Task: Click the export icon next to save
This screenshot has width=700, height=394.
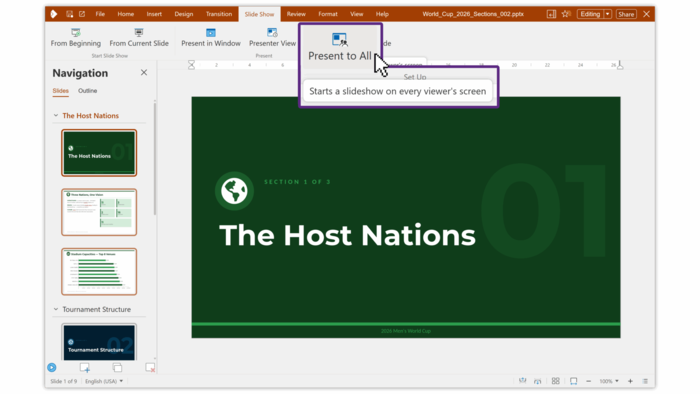Action: [82, 14]
